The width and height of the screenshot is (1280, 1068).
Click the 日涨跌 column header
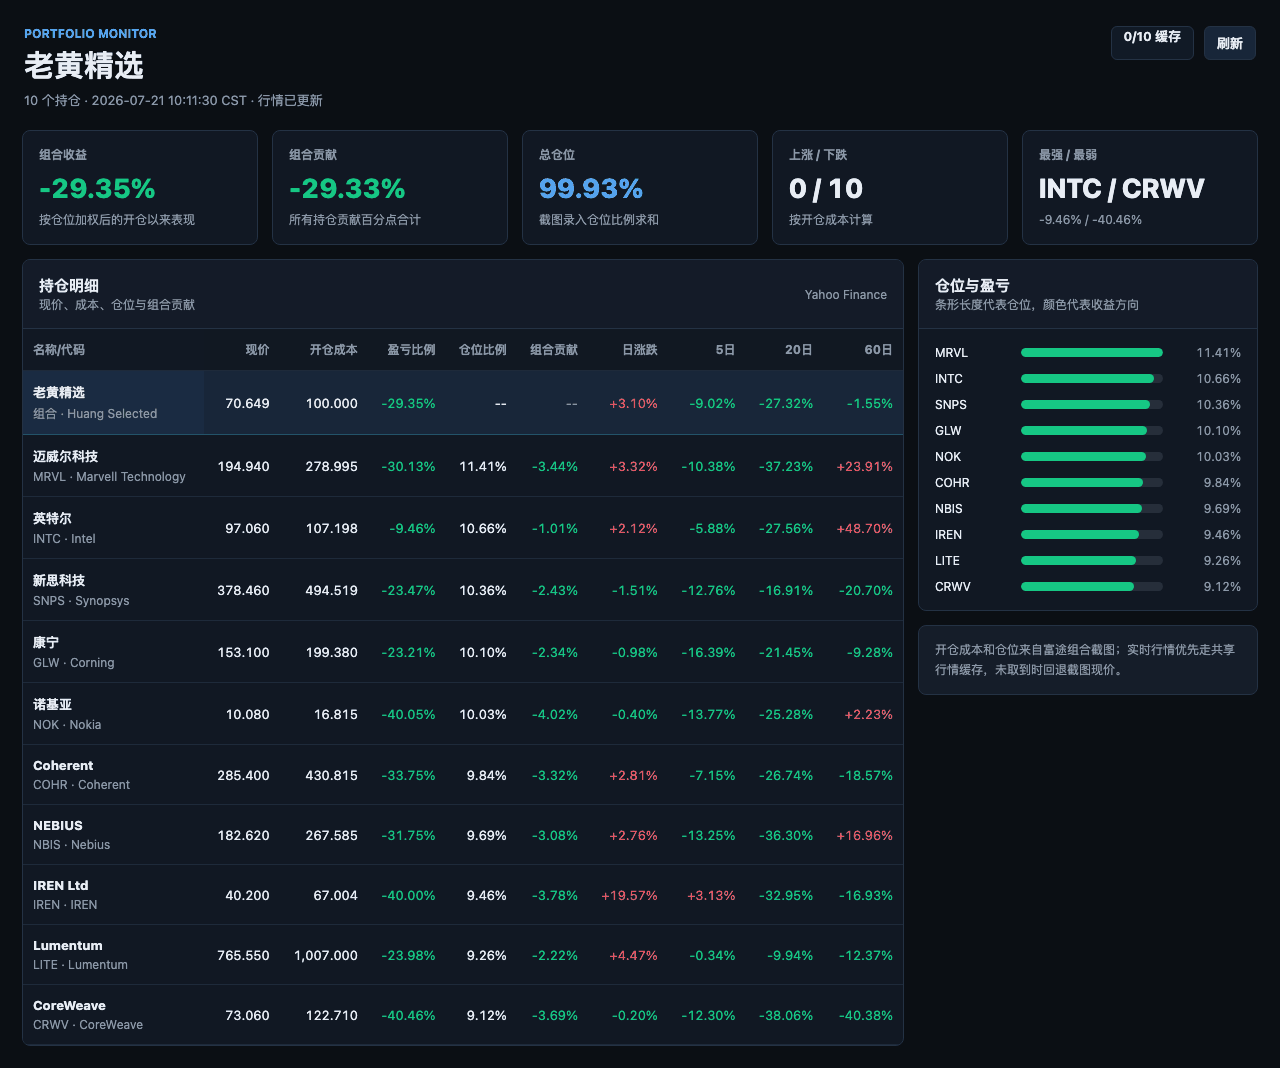click(x=640, y=350)
